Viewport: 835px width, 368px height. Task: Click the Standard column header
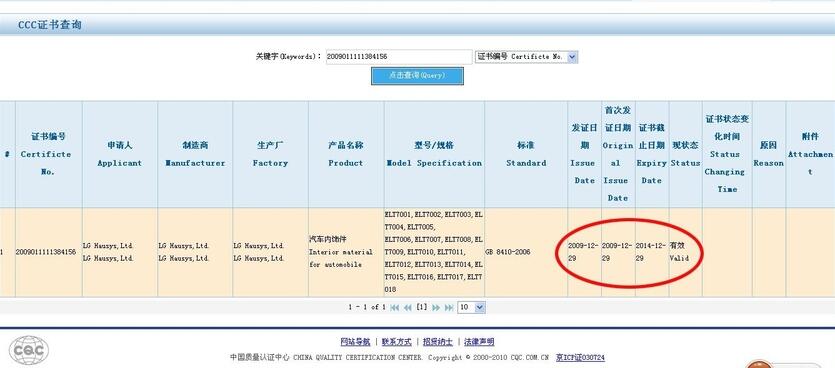tap(526, 154)
